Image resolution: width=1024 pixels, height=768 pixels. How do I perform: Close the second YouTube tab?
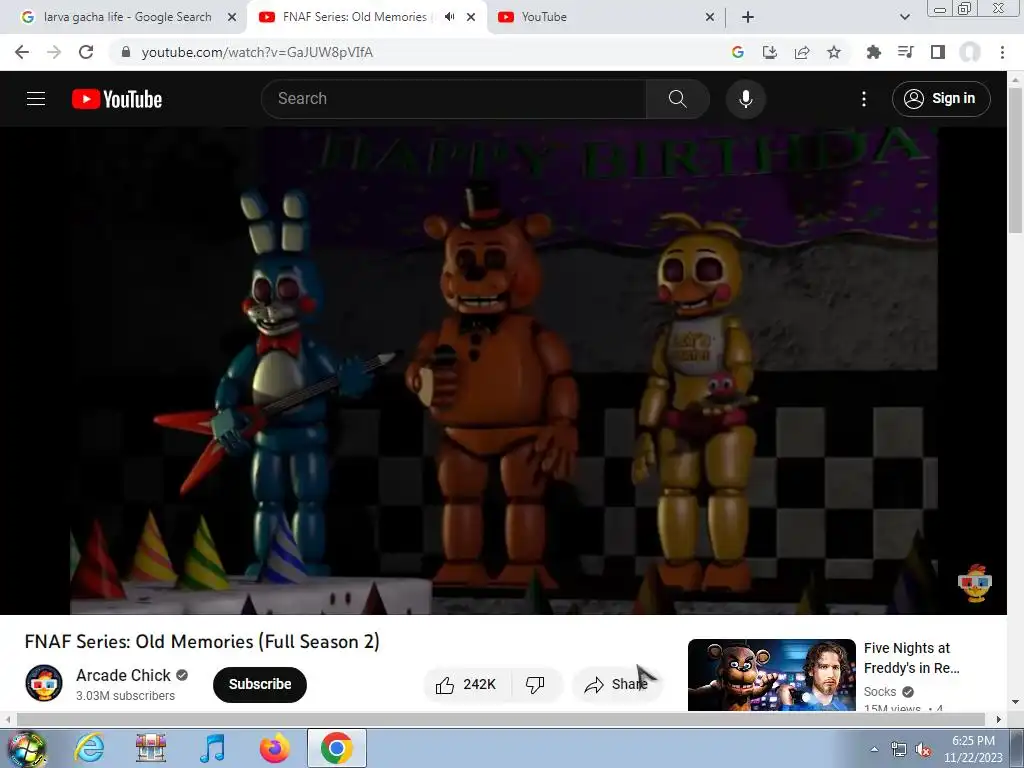(x=710, y=18)
